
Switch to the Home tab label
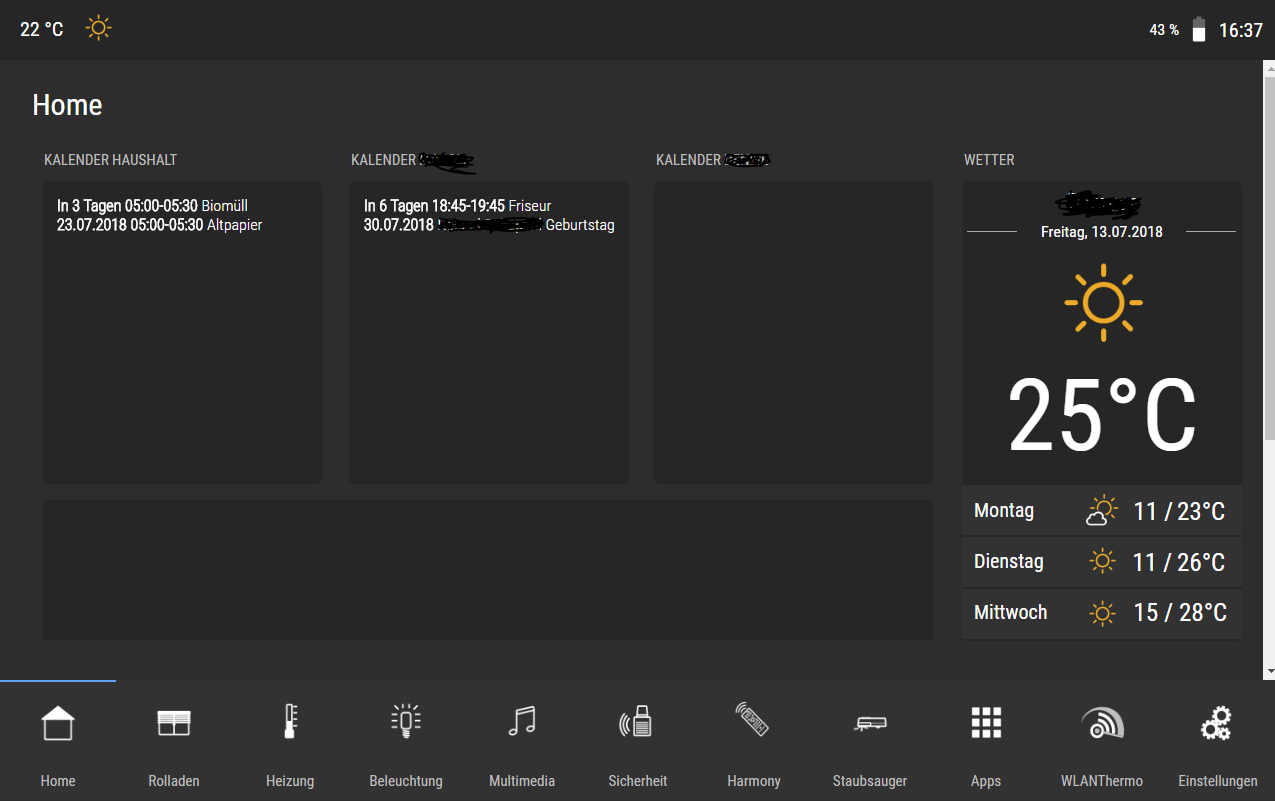58,781
